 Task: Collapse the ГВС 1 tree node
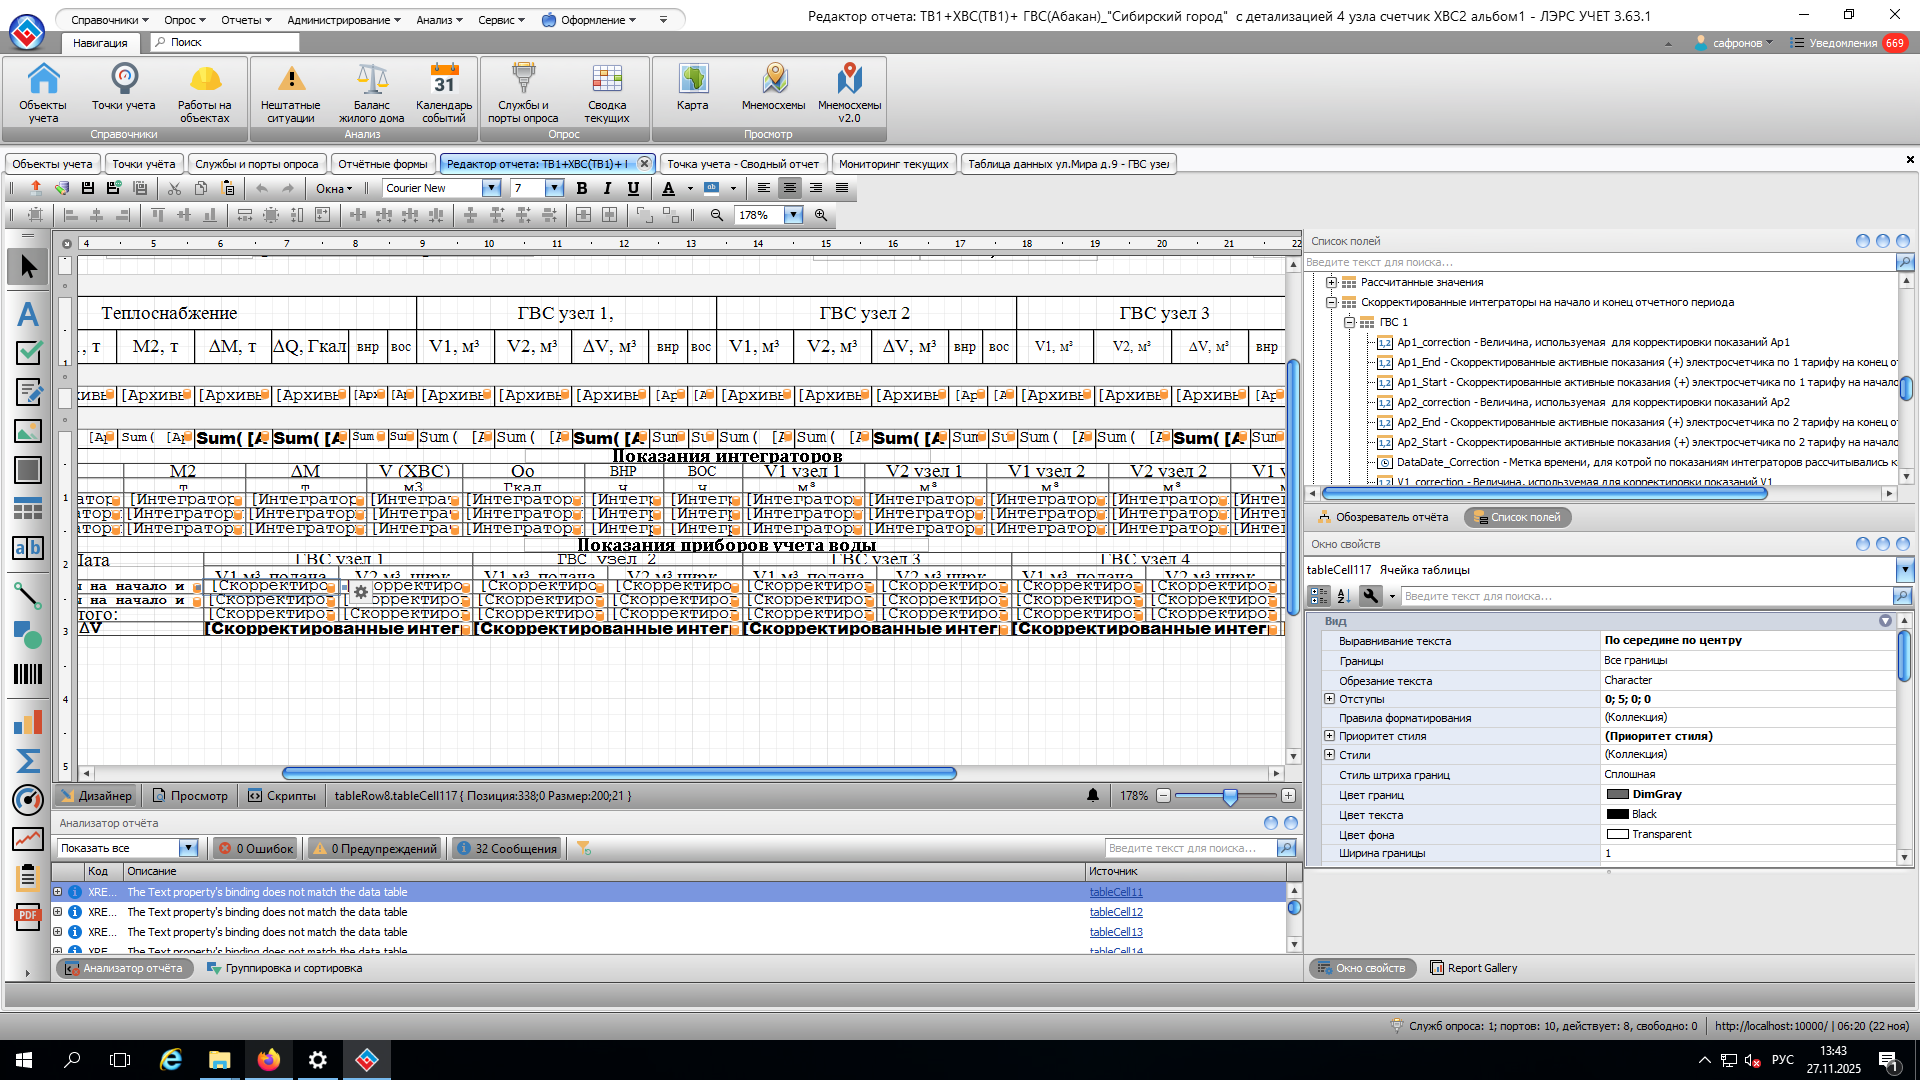[1349, 322]
